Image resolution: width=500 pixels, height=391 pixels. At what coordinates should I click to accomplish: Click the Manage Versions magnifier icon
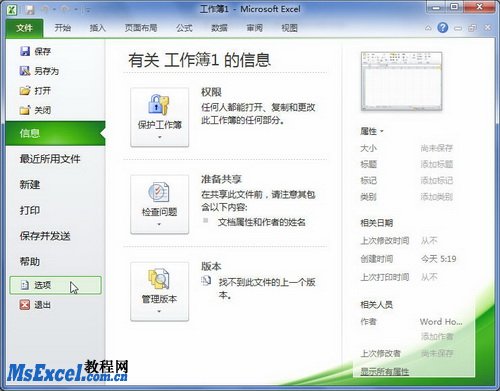[x=159, y=279]
